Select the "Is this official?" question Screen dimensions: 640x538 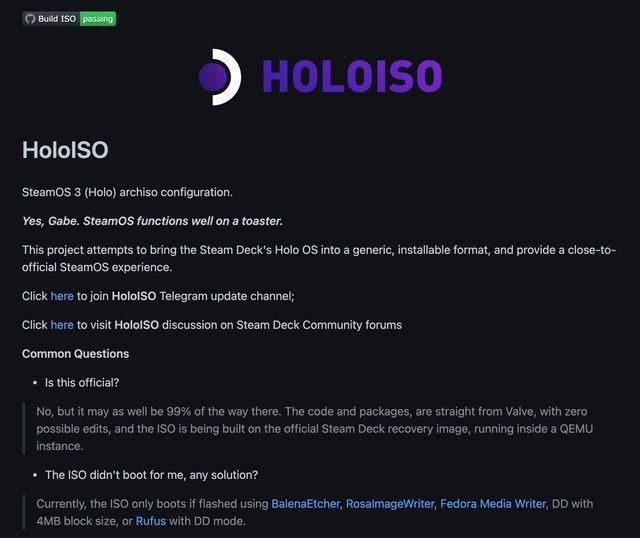click(x=93, y=382)
